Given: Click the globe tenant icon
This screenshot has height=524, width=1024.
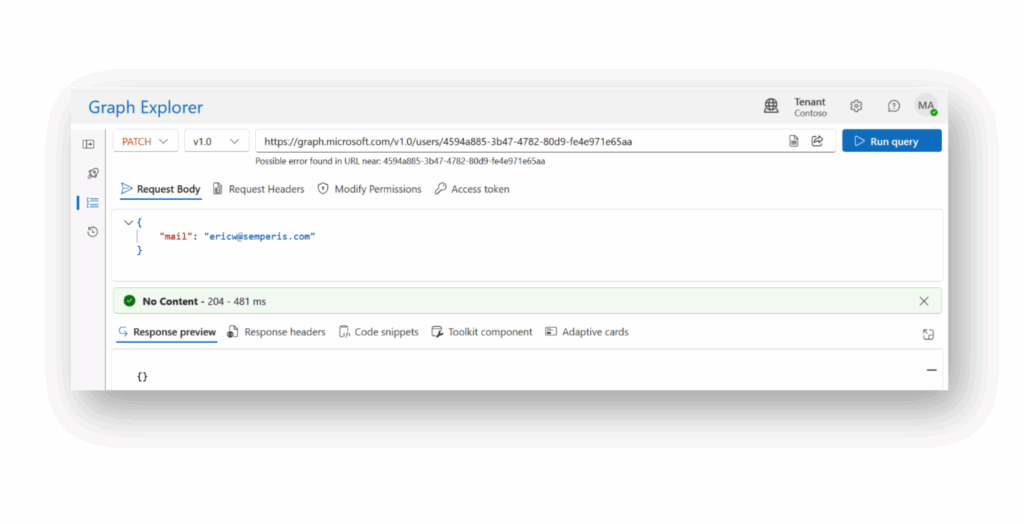Looking at the screenshot, I should click(771, 106).
